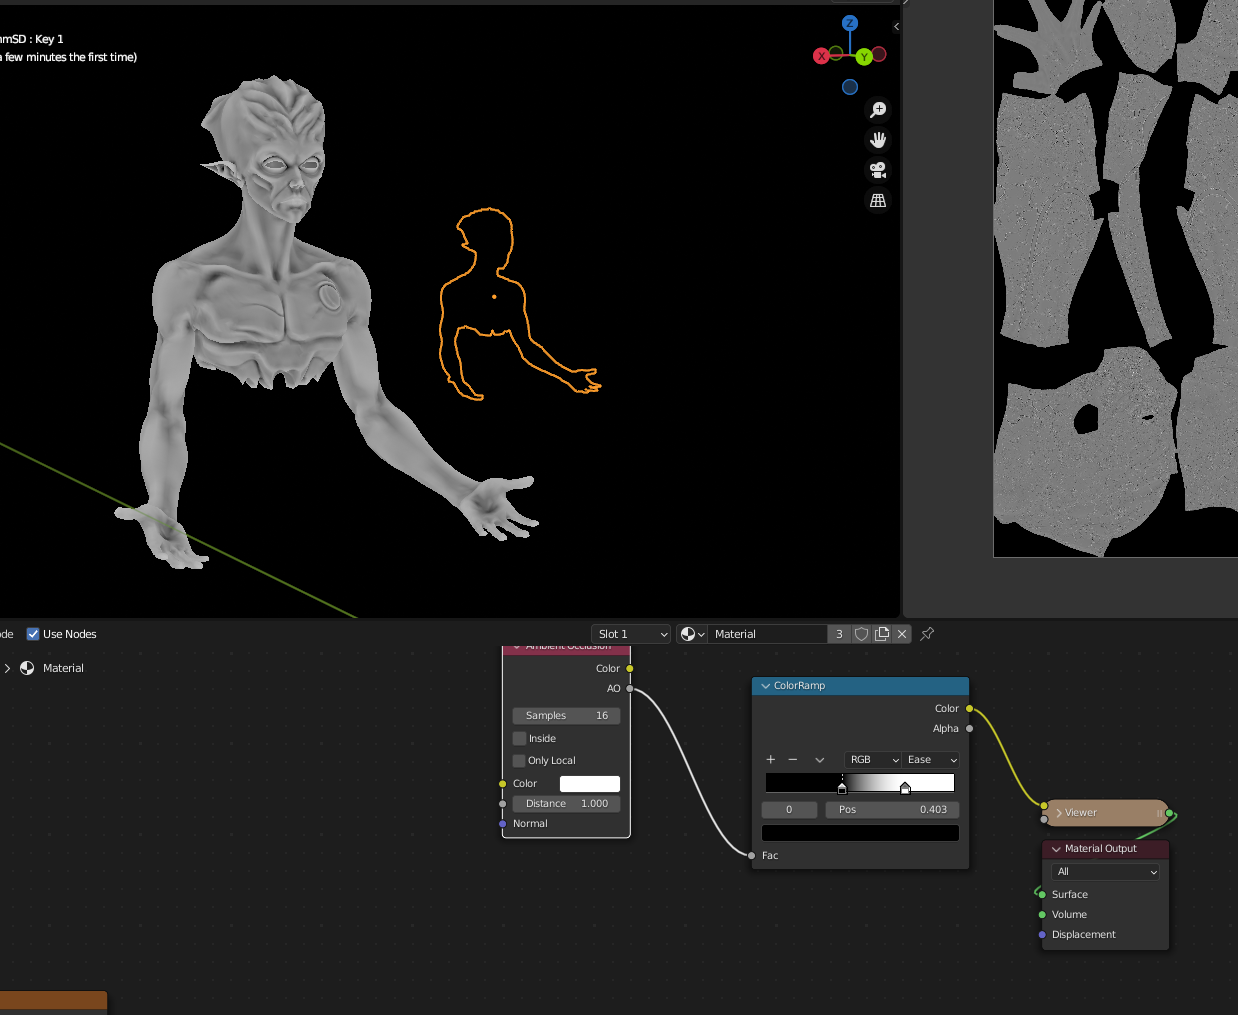Enable the Inside checkbox in Ambient Occlusion
Screen dimensions: 1238x1015
click(520, 739)
